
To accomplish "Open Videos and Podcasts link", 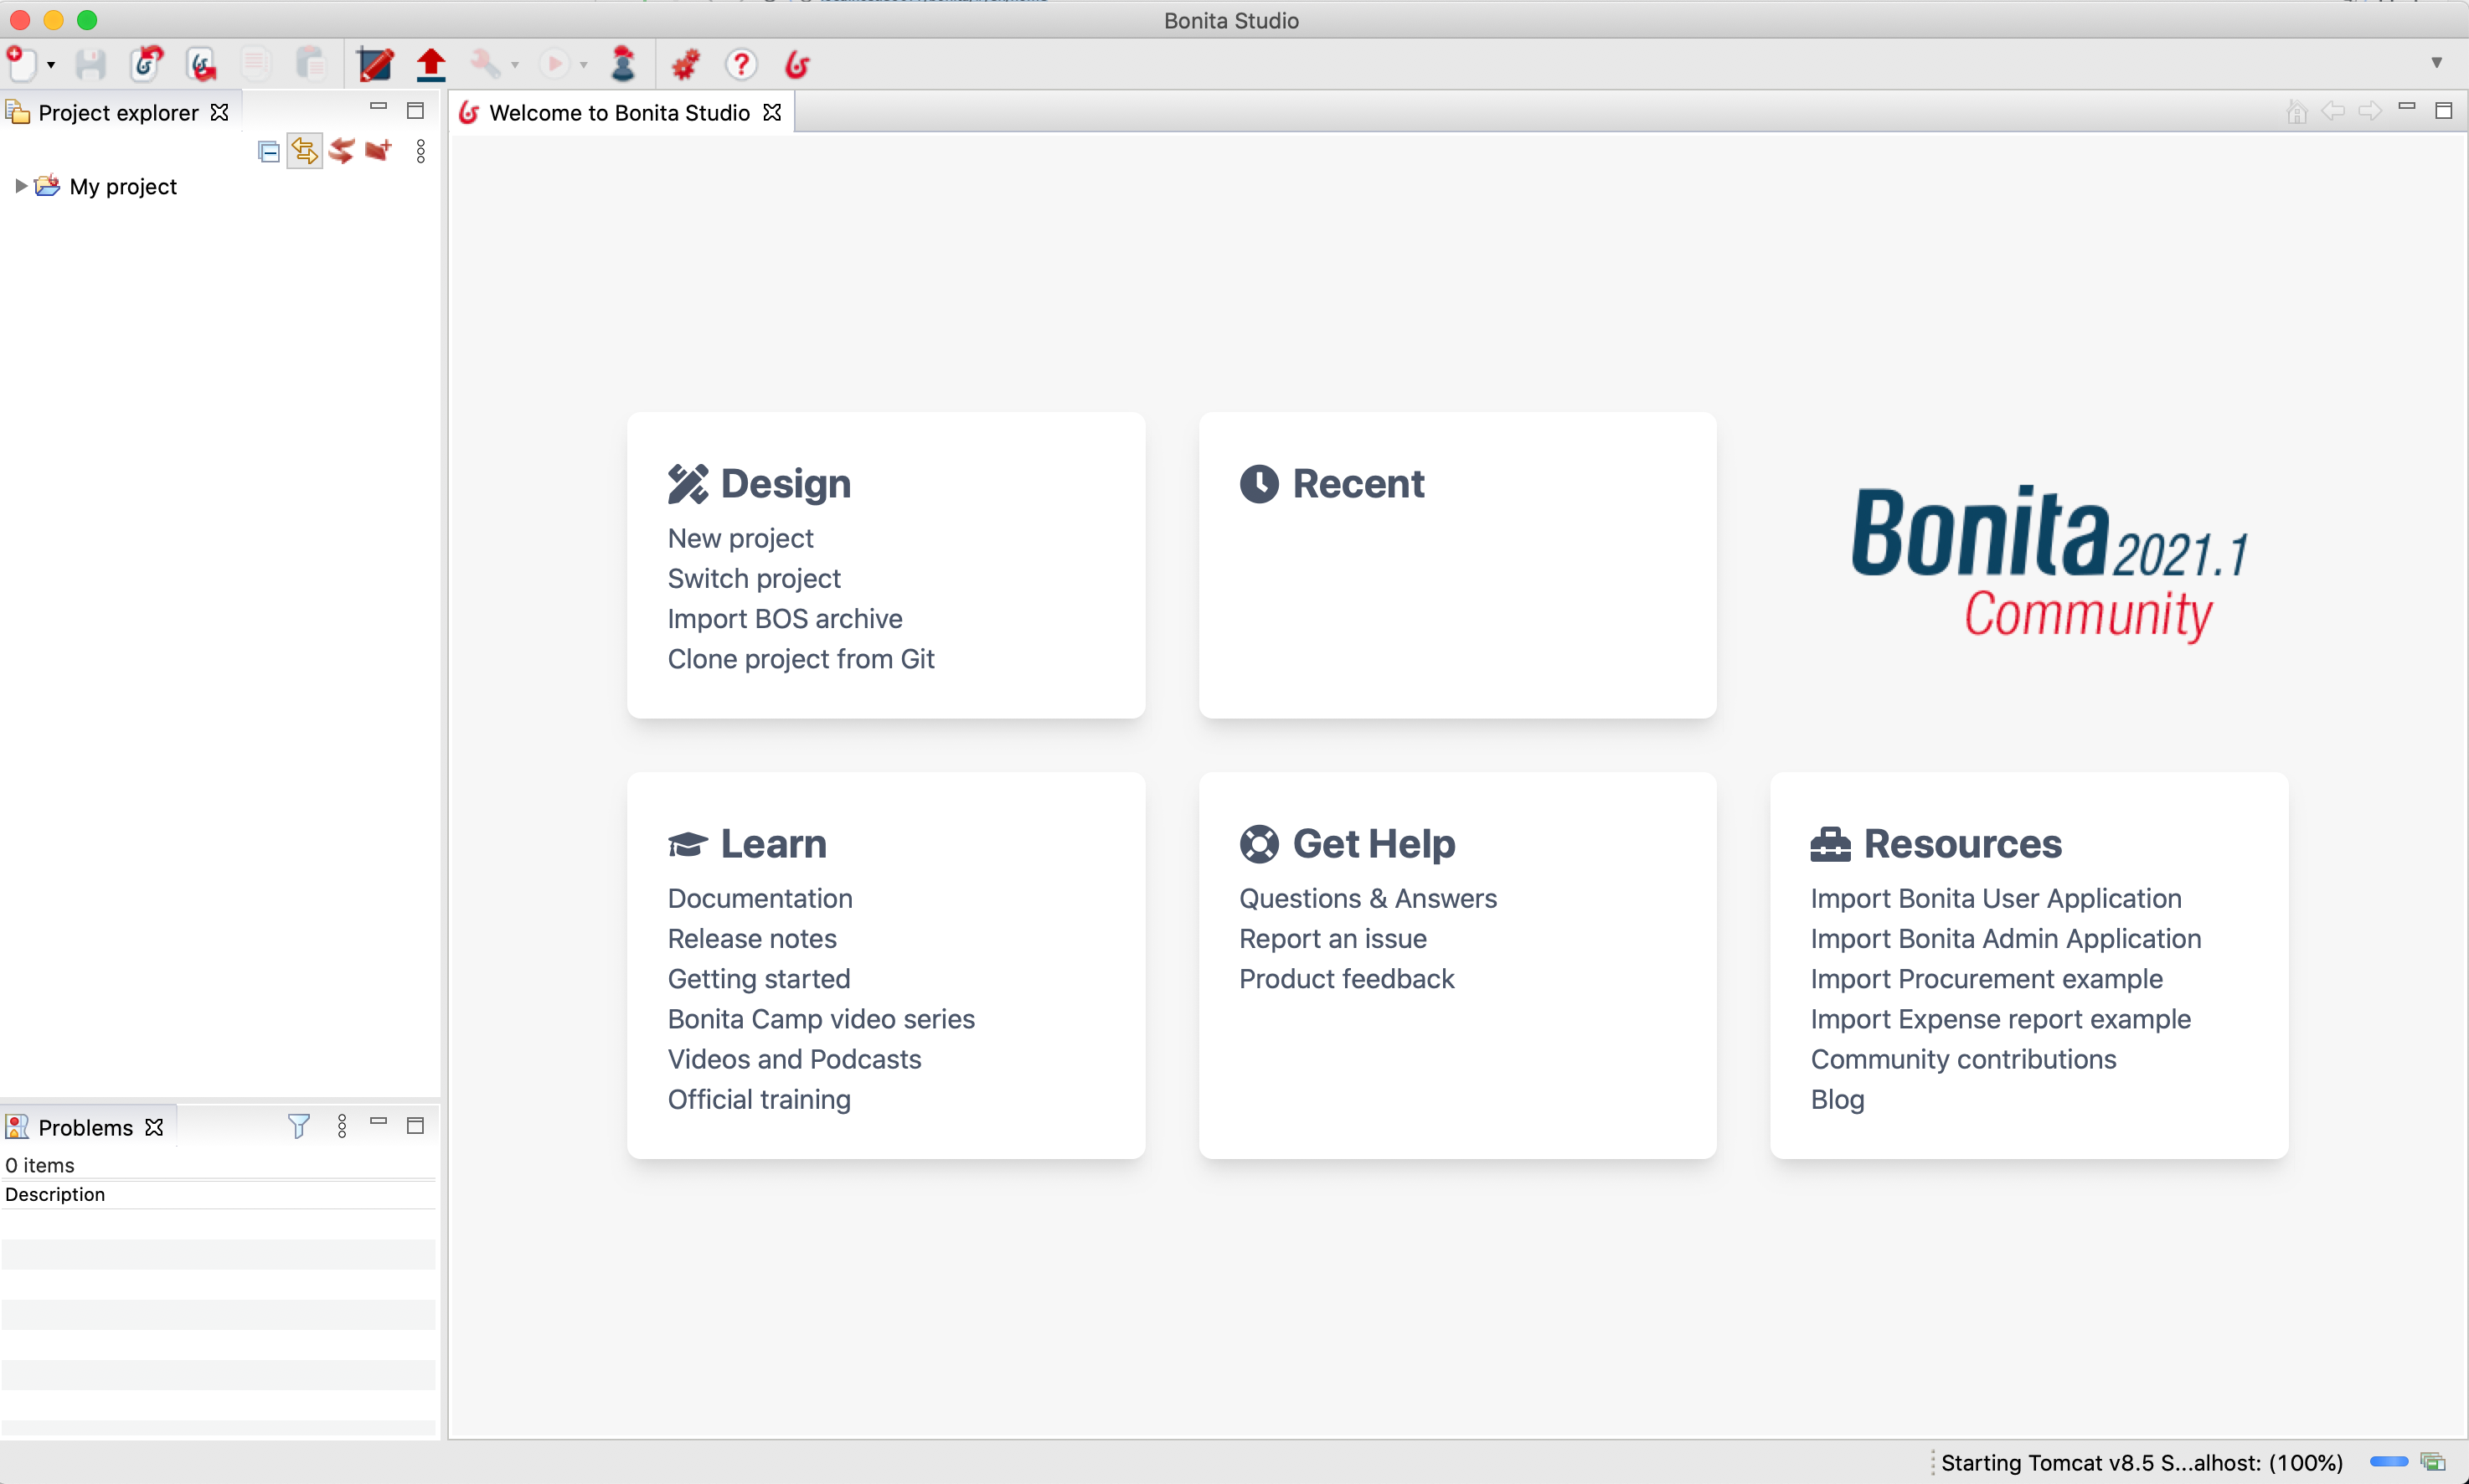I will [x=794, y=1058].
